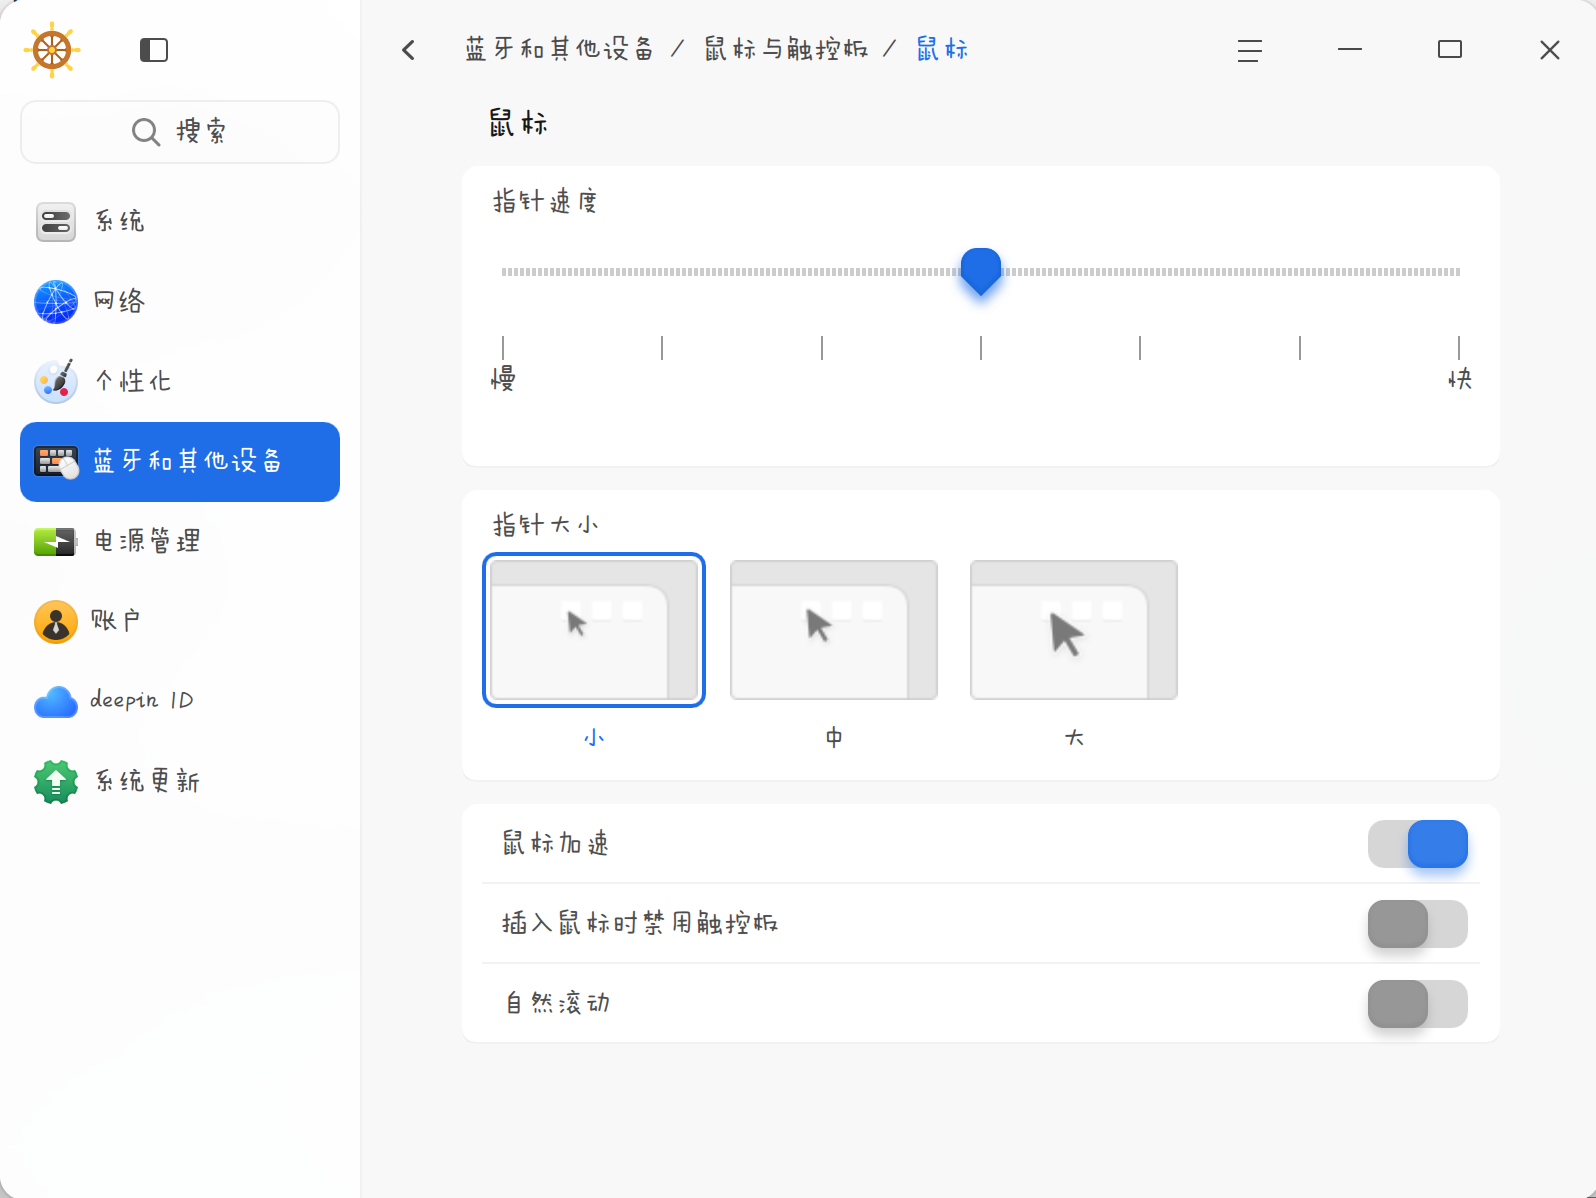Open 账户 user avatar icon
1596x1198 pixels.
point(56,621)
